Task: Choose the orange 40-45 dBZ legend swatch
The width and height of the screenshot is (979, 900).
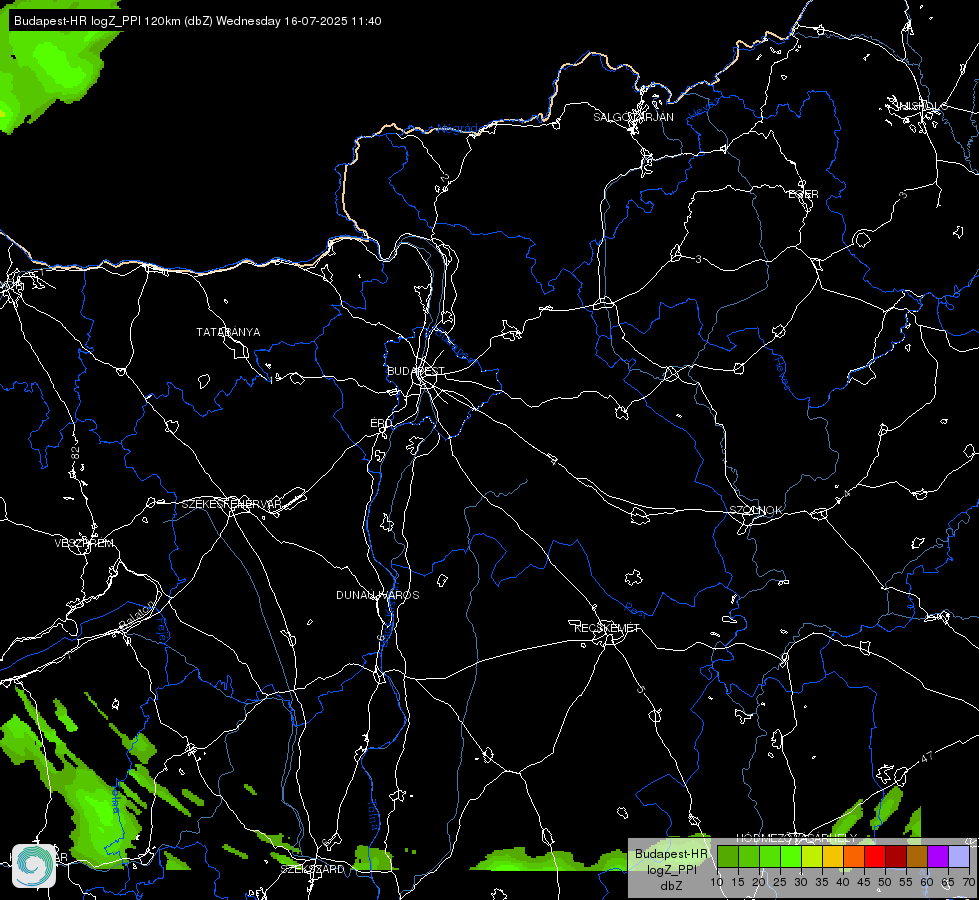Action: [x=854, y=856]
